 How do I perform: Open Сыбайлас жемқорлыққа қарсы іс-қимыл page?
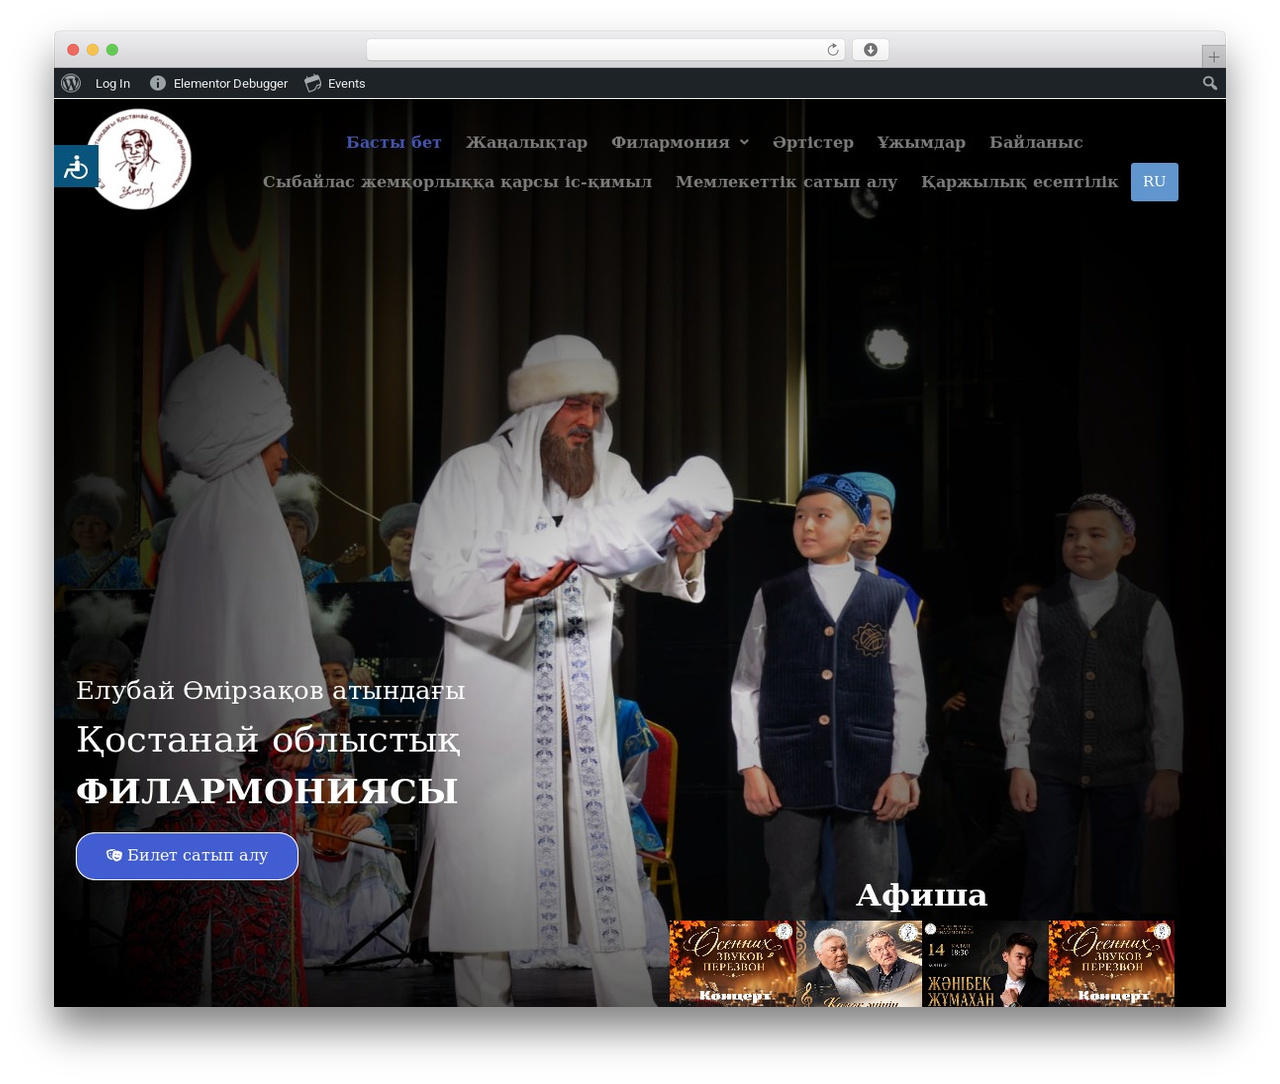(x=457, y=182)
